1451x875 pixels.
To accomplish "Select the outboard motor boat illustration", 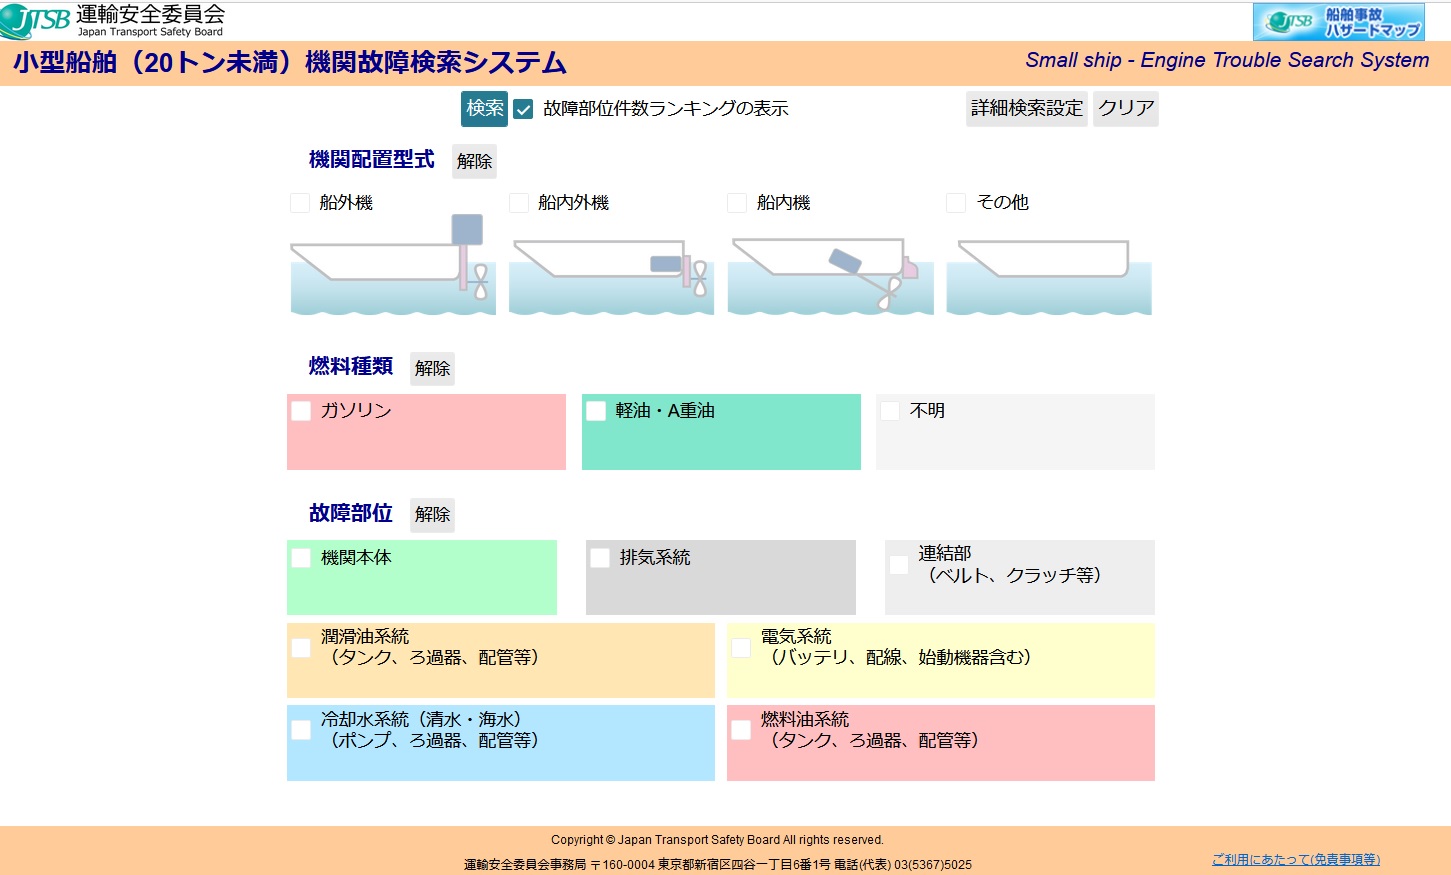I will [x=393, y=265].
